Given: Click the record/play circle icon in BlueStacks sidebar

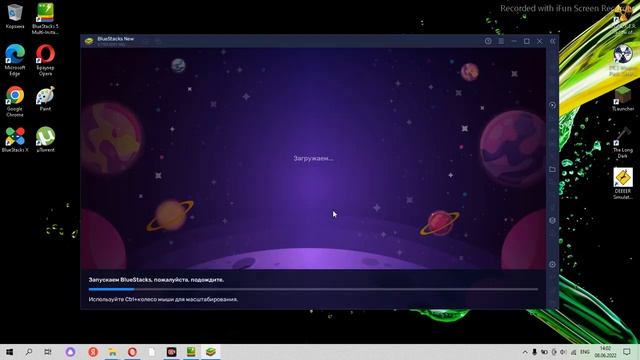Looking at the screenshot, I should 552,105.
